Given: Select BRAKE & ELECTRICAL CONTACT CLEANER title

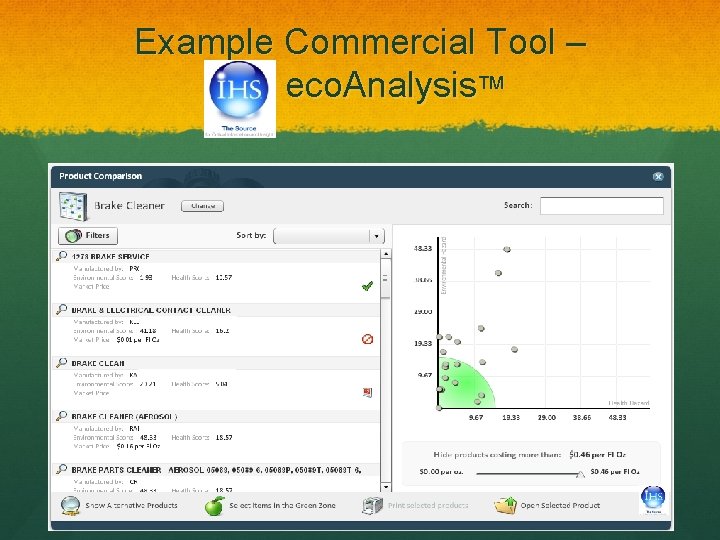Looking at the screenshot, I should click(151, 310).
